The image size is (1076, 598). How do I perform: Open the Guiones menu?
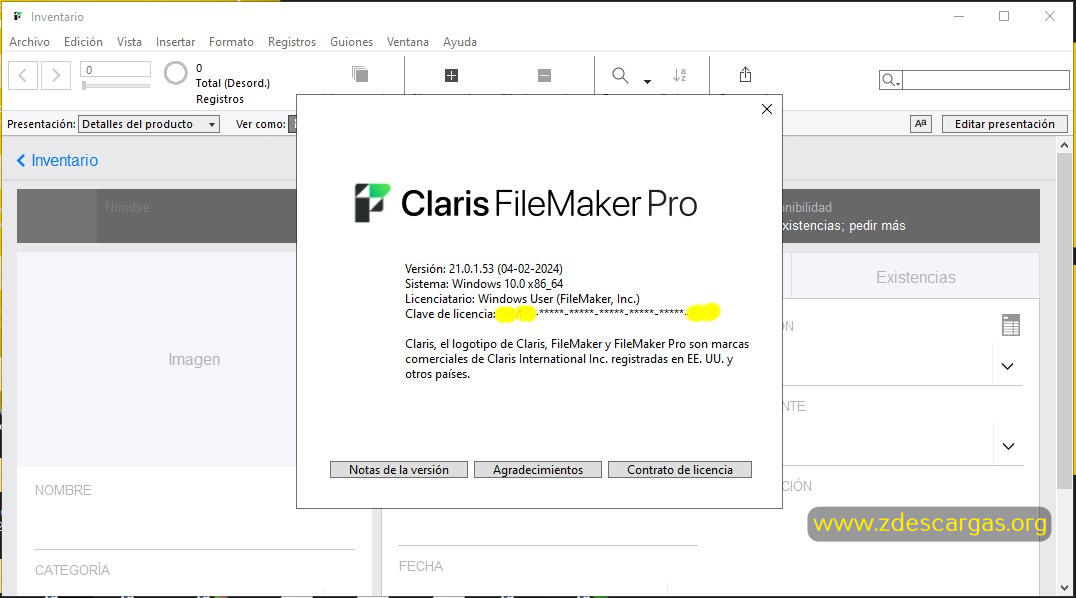351,42
